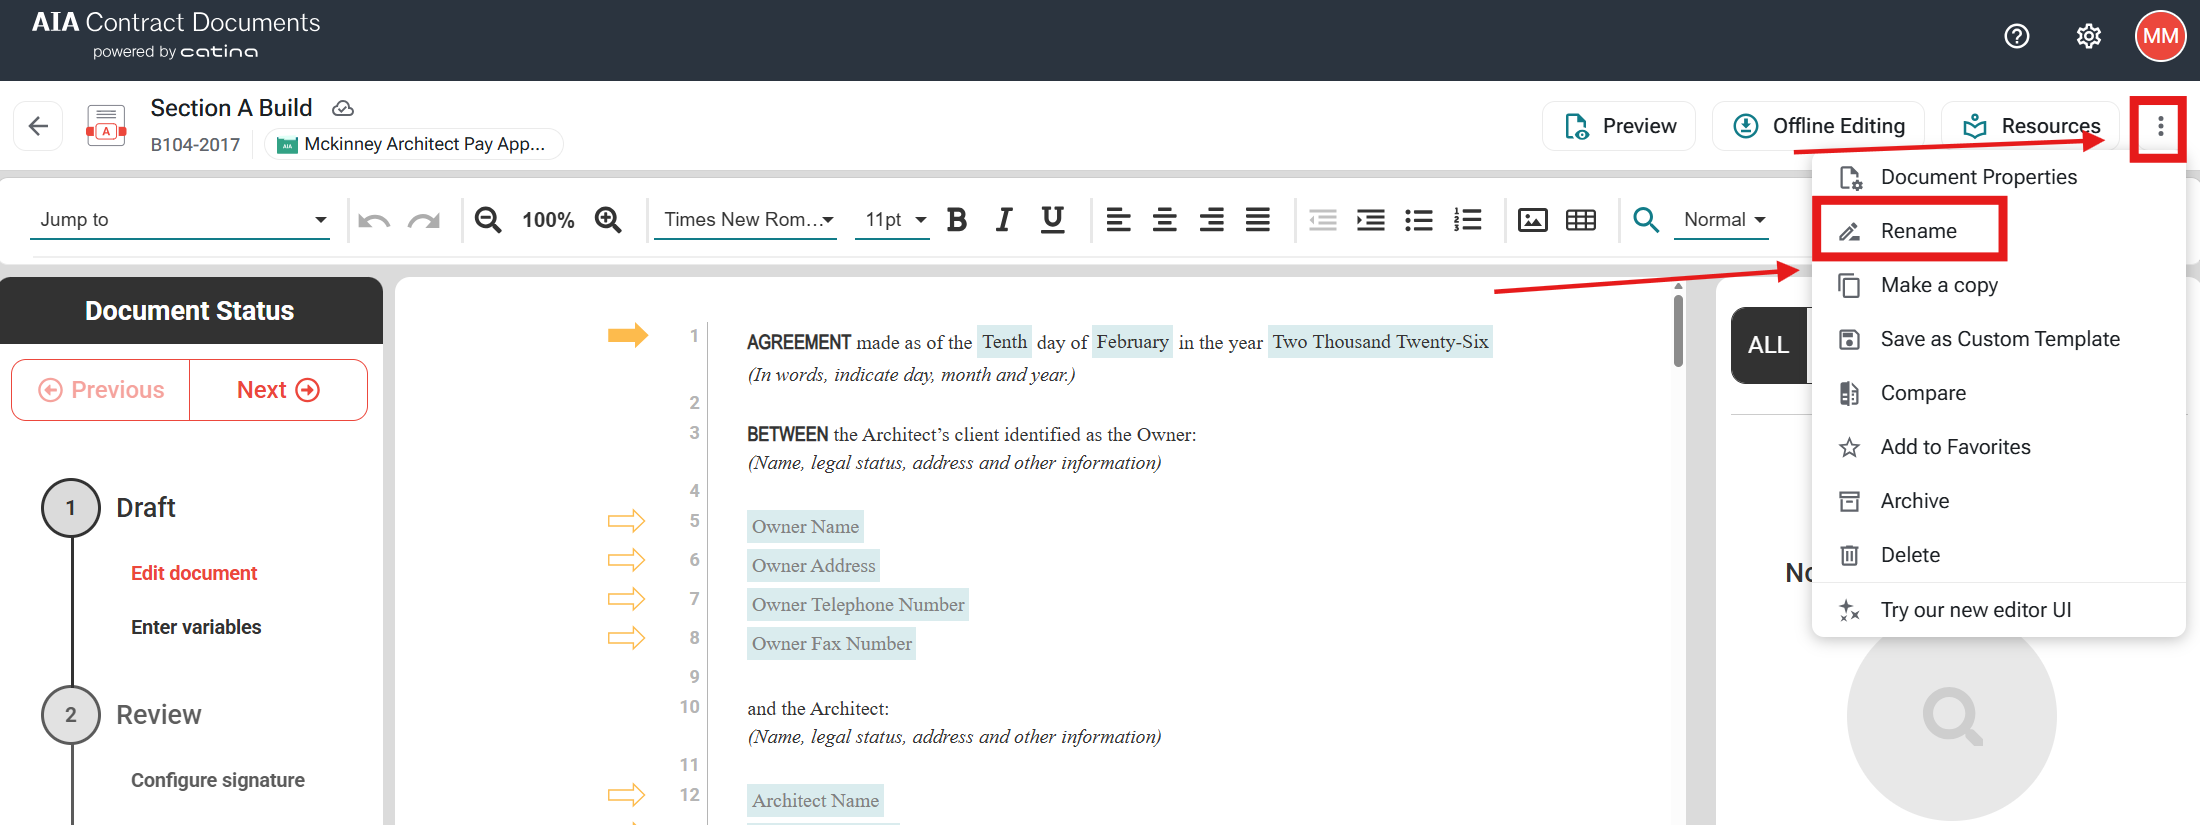Click the zoom out magnifier icon

(488, 220)
